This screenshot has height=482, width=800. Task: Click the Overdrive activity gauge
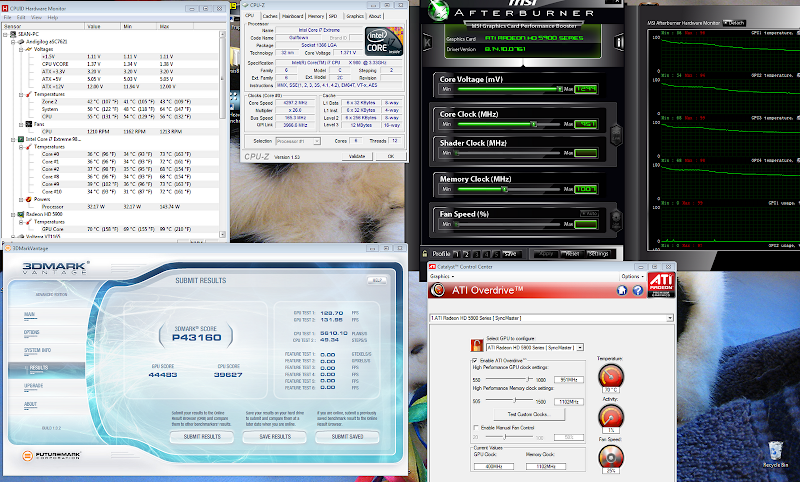pos(611,417)
